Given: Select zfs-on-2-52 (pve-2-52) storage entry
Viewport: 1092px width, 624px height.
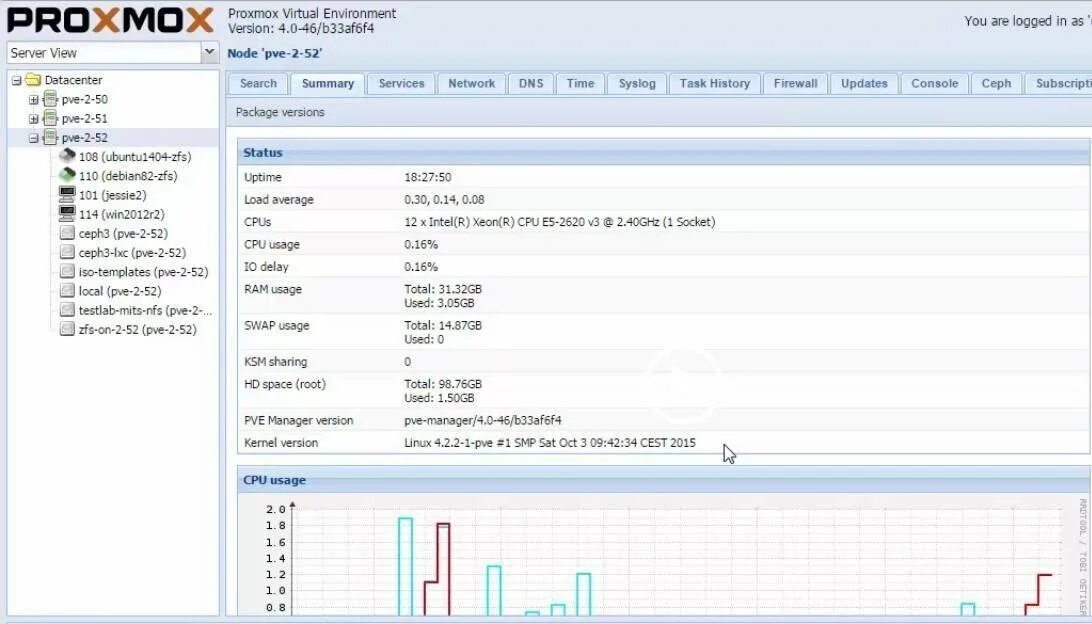Looking at the screenshot, I should pyautogui.click(x=137, y=330).
